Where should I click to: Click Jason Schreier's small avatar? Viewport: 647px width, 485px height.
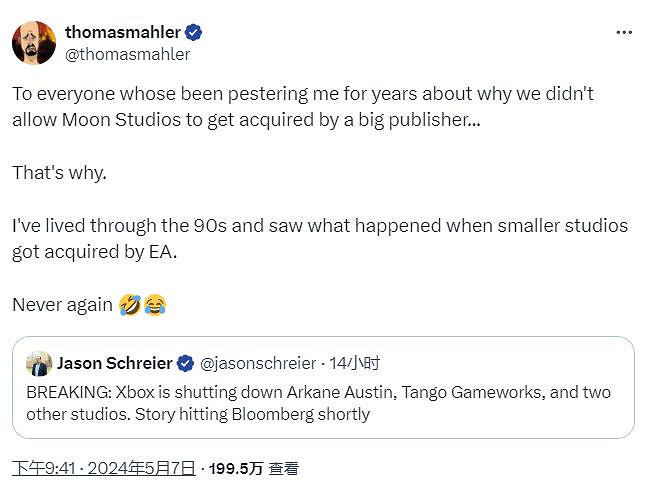tap(39, 363)
